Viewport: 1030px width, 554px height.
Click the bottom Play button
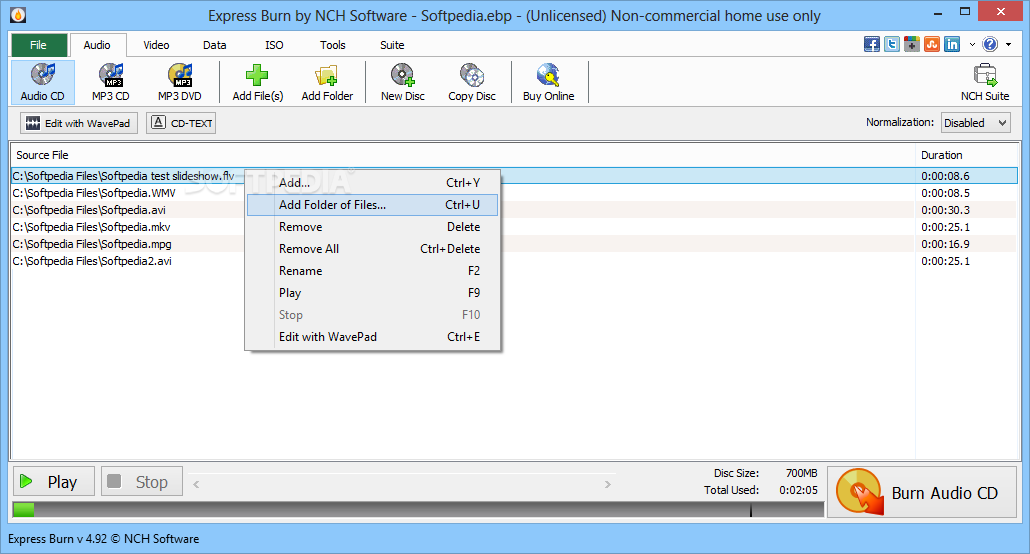click(54, 482)
